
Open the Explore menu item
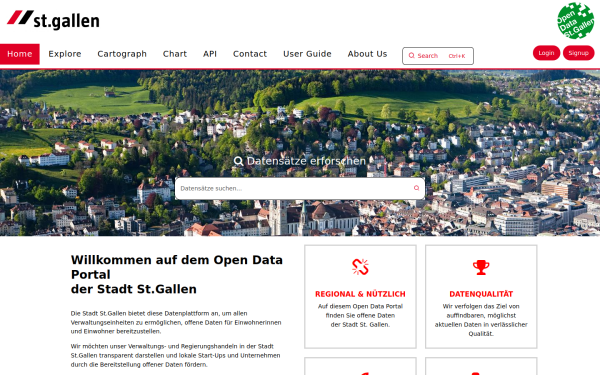point(65,54)
